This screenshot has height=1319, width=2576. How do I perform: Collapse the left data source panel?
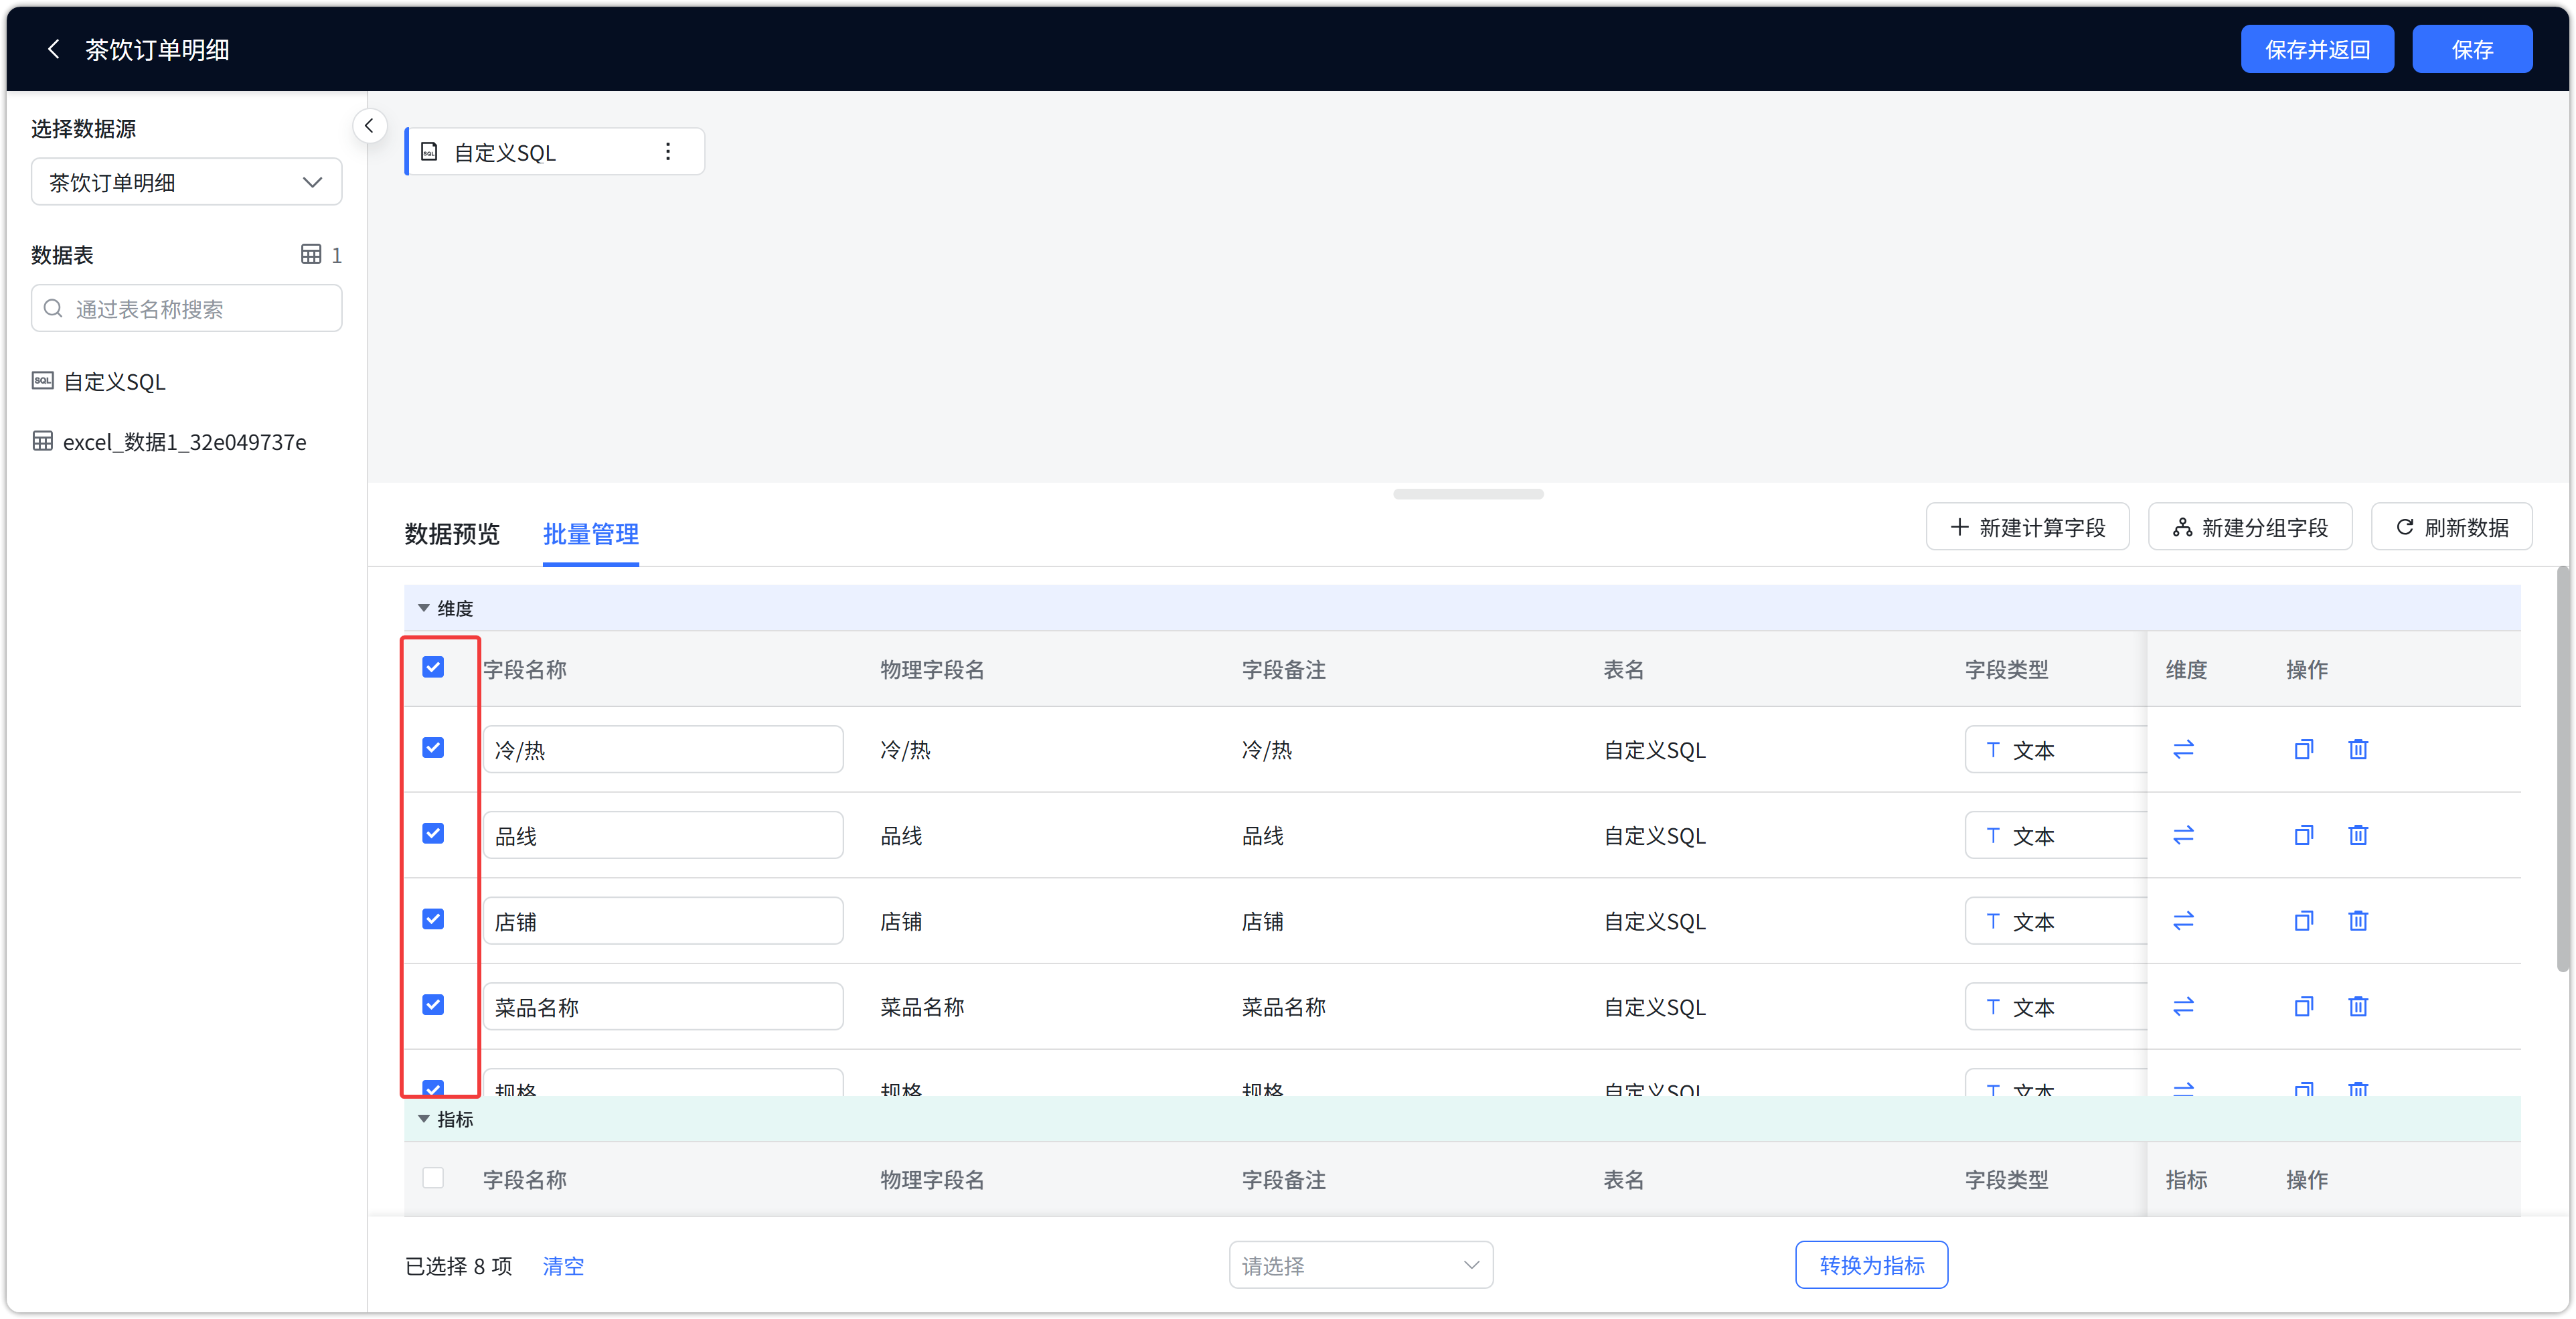(x=369, y=126)
